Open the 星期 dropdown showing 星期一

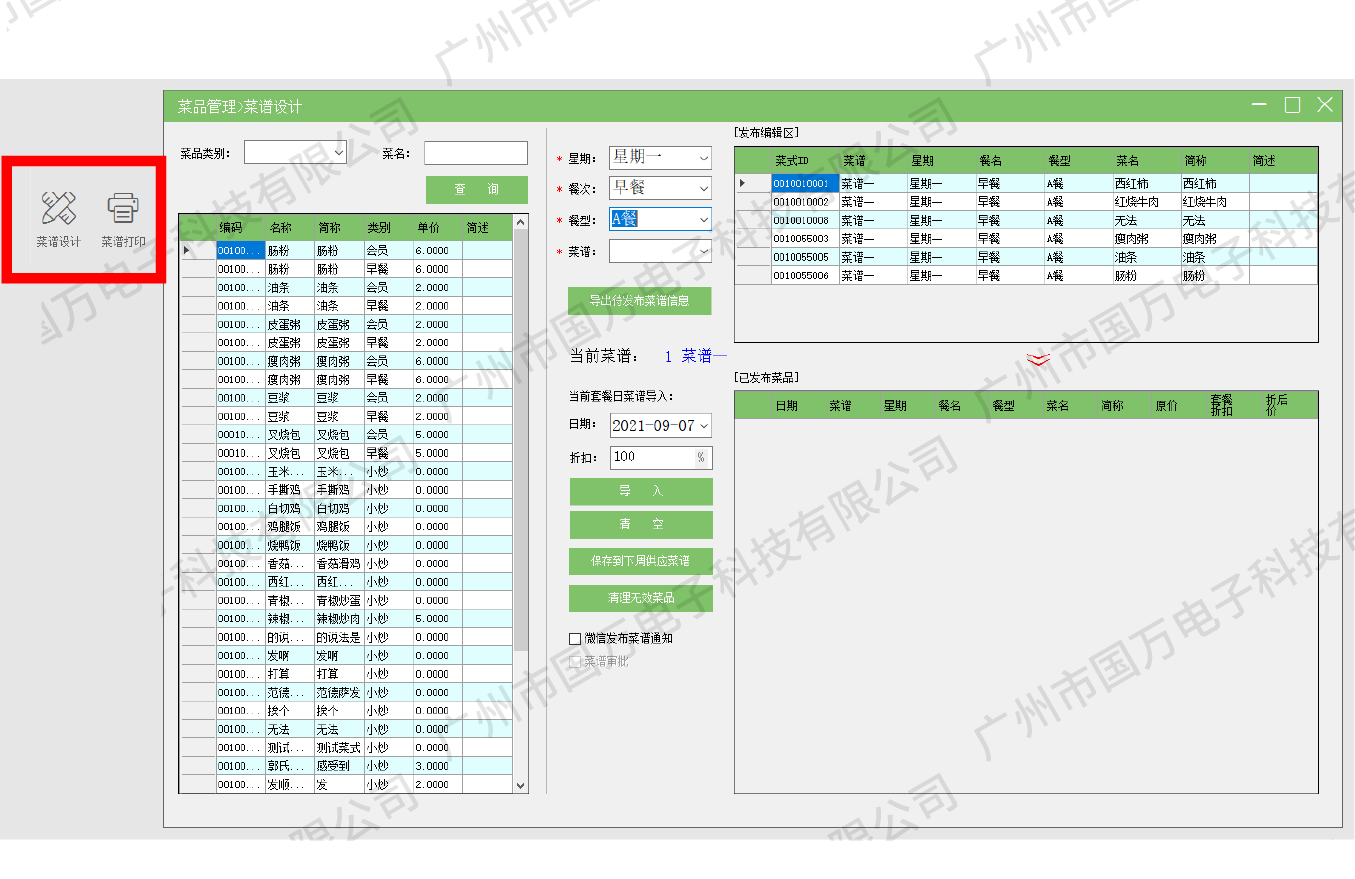click(x=703, y=158)
